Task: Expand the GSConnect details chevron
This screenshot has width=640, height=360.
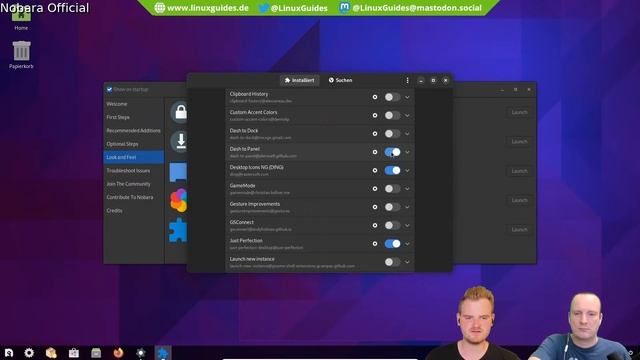Action: tap(407, 226)
